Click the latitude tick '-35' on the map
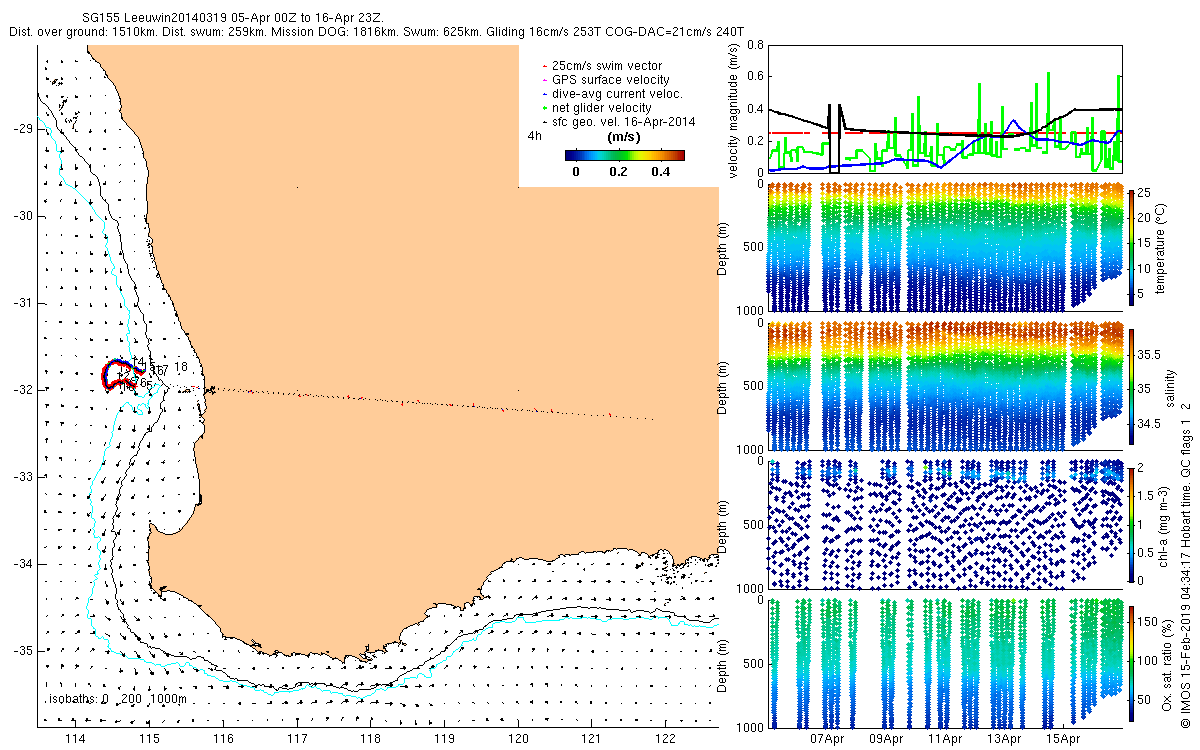 23,651
